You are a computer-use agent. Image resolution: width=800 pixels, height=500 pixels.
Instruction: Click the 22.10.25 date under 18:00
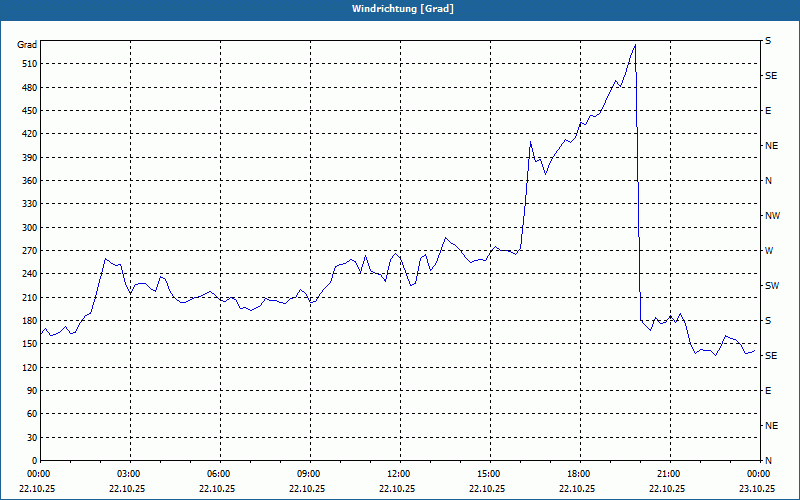[x=577, y=488]
